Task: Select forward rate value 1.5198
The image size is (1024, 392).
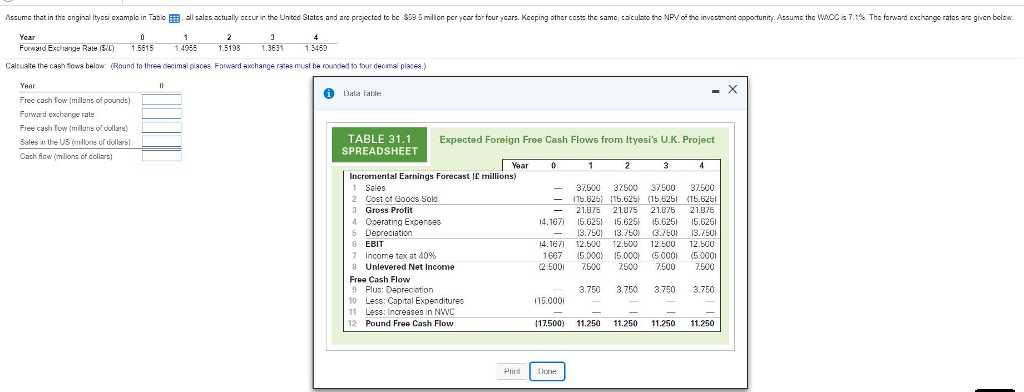Action: point(229,48)
